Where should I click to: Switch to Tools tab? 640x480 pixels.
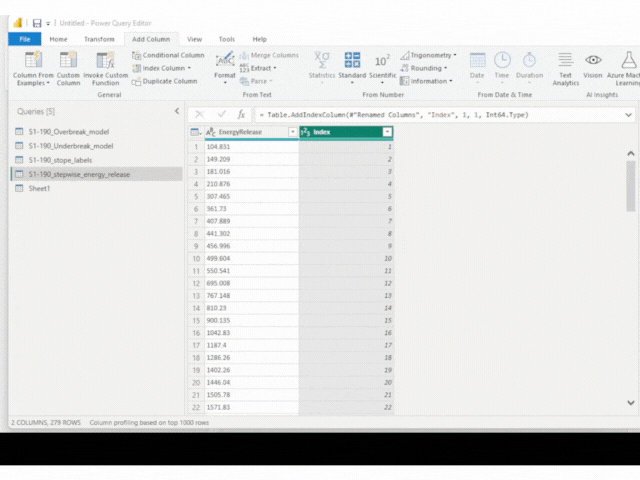[227, 39]
